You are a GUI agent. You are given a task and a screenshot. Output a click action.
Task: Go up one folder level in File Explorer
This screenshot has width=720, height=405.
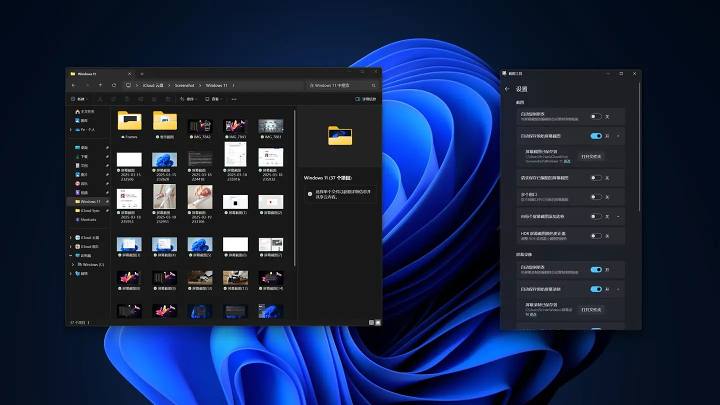point(100,85)
